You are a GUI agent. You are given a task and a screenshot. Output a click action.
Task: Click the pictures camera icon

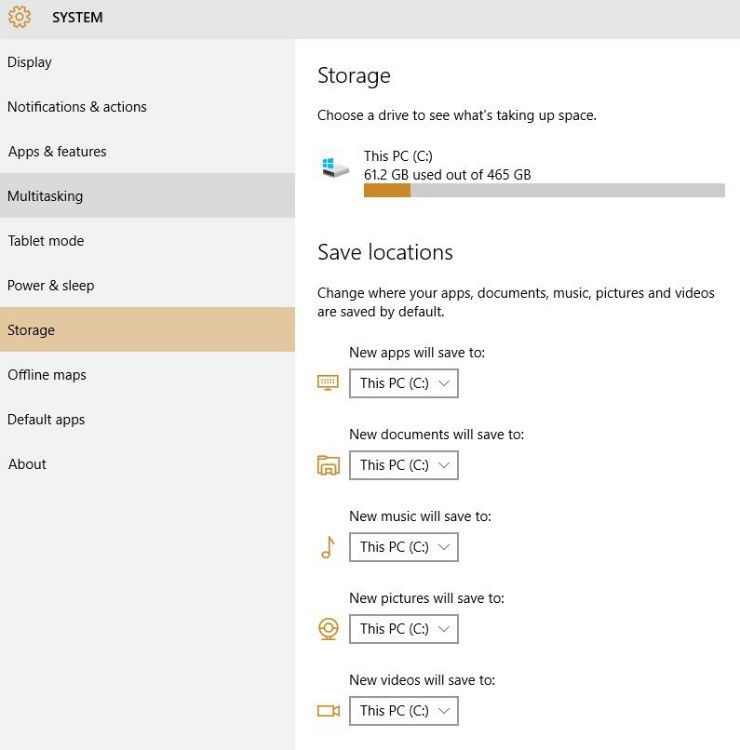point(328,629)
